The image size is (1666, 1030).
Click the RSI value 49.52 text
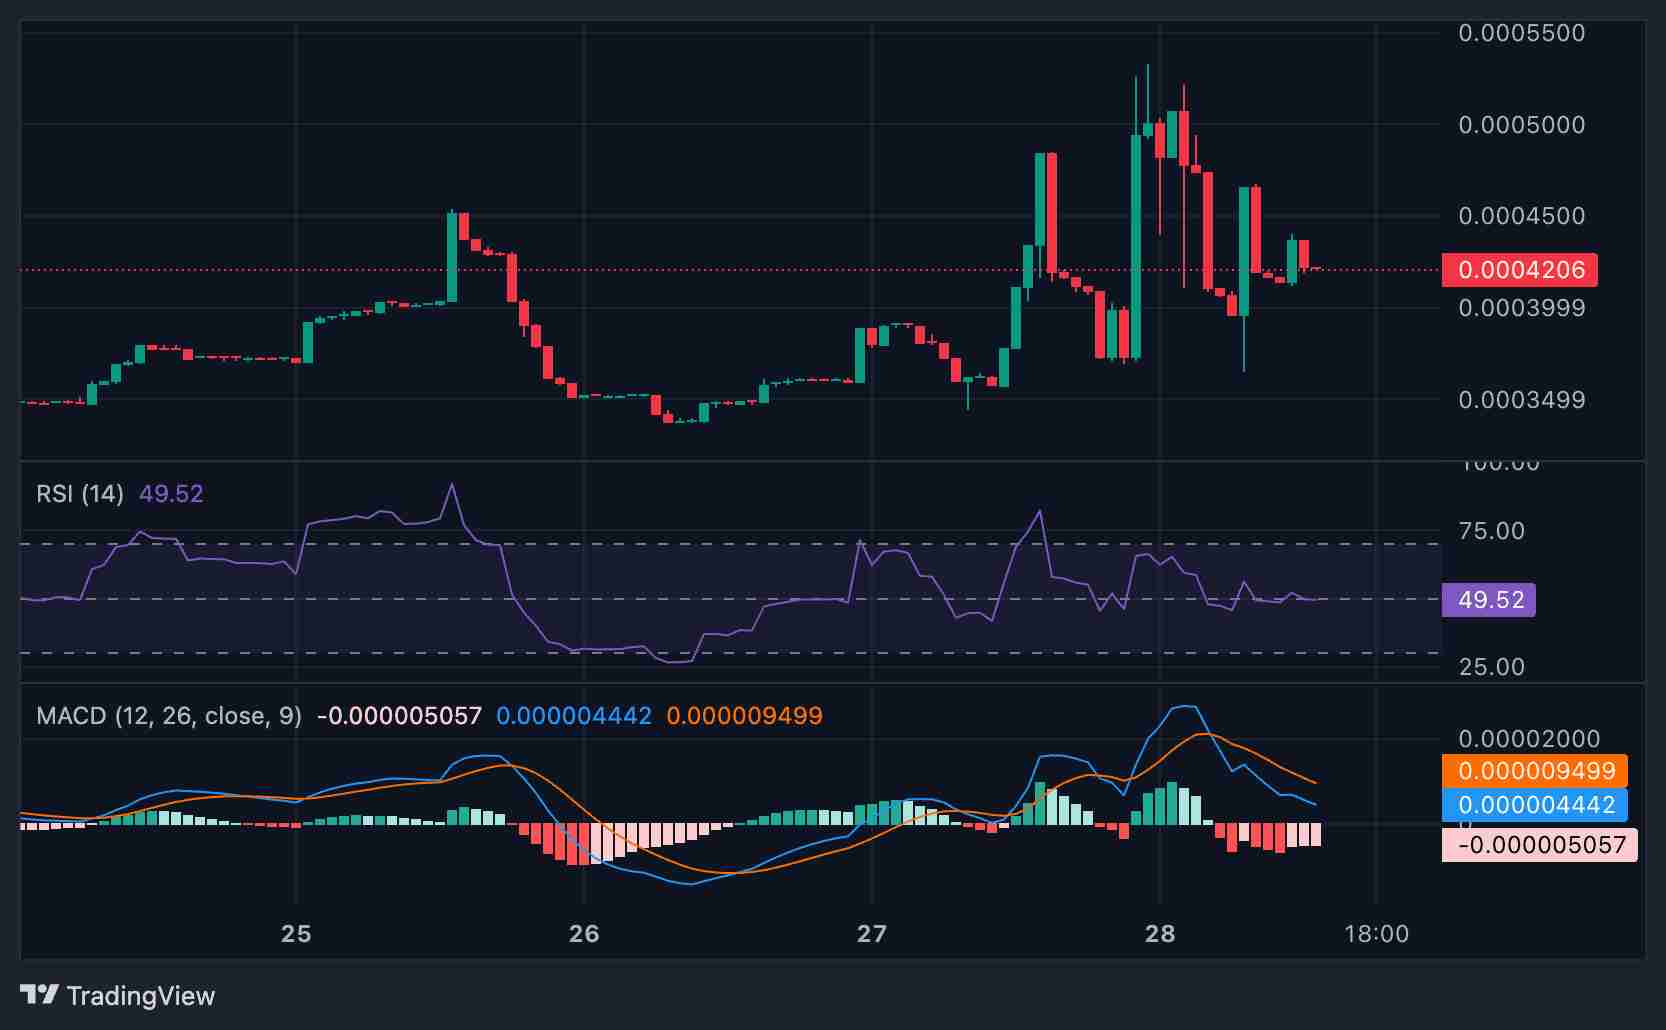[x=172, y=494]
